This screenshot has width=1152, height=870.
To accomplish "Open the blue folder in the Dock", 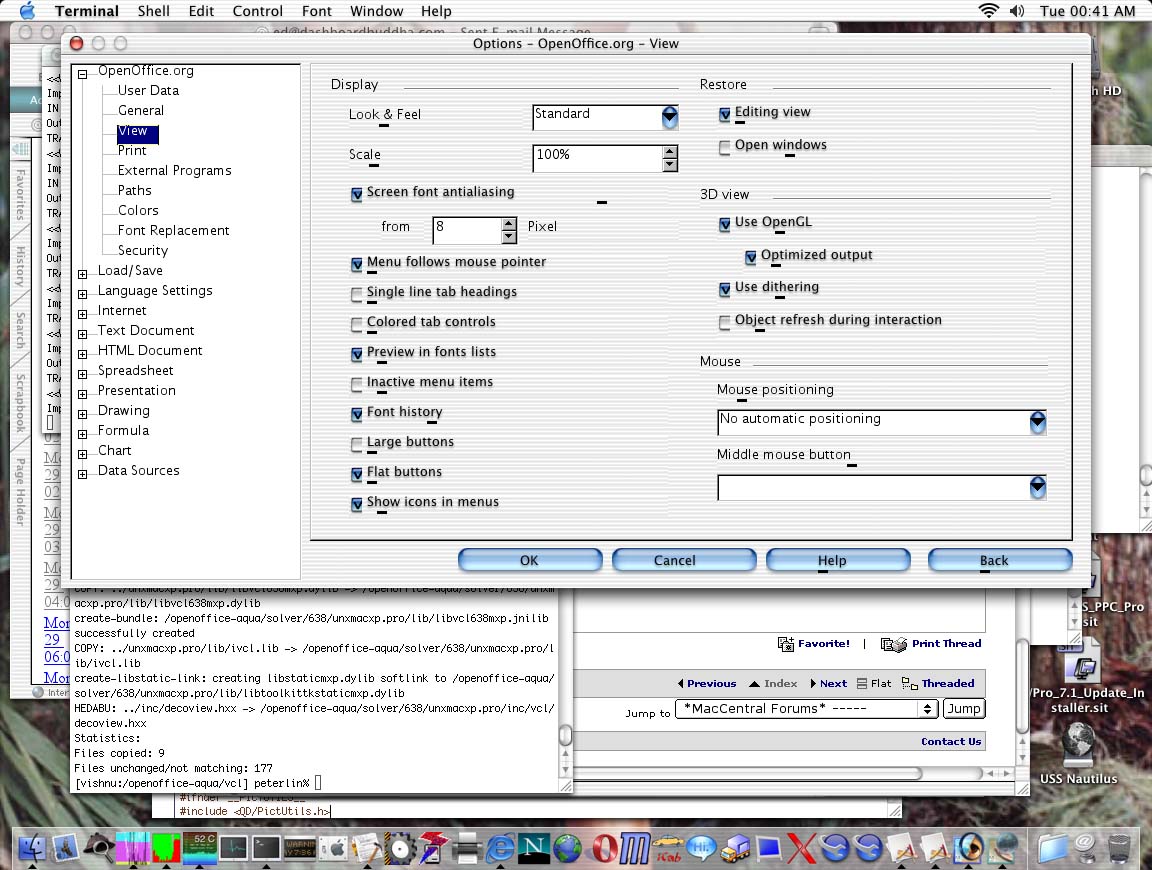I will pyautogui.click(x=1053, y=848).
